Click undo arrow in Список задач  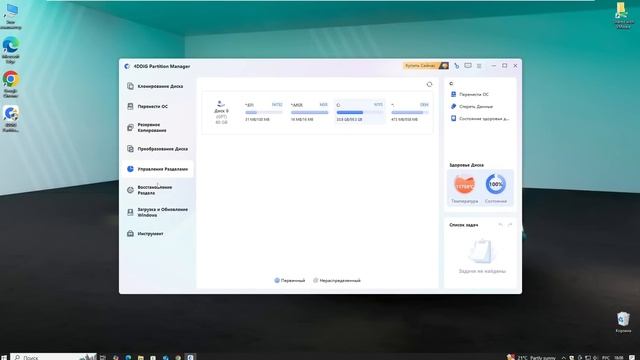pyautogui.click(x=501, y=225)
